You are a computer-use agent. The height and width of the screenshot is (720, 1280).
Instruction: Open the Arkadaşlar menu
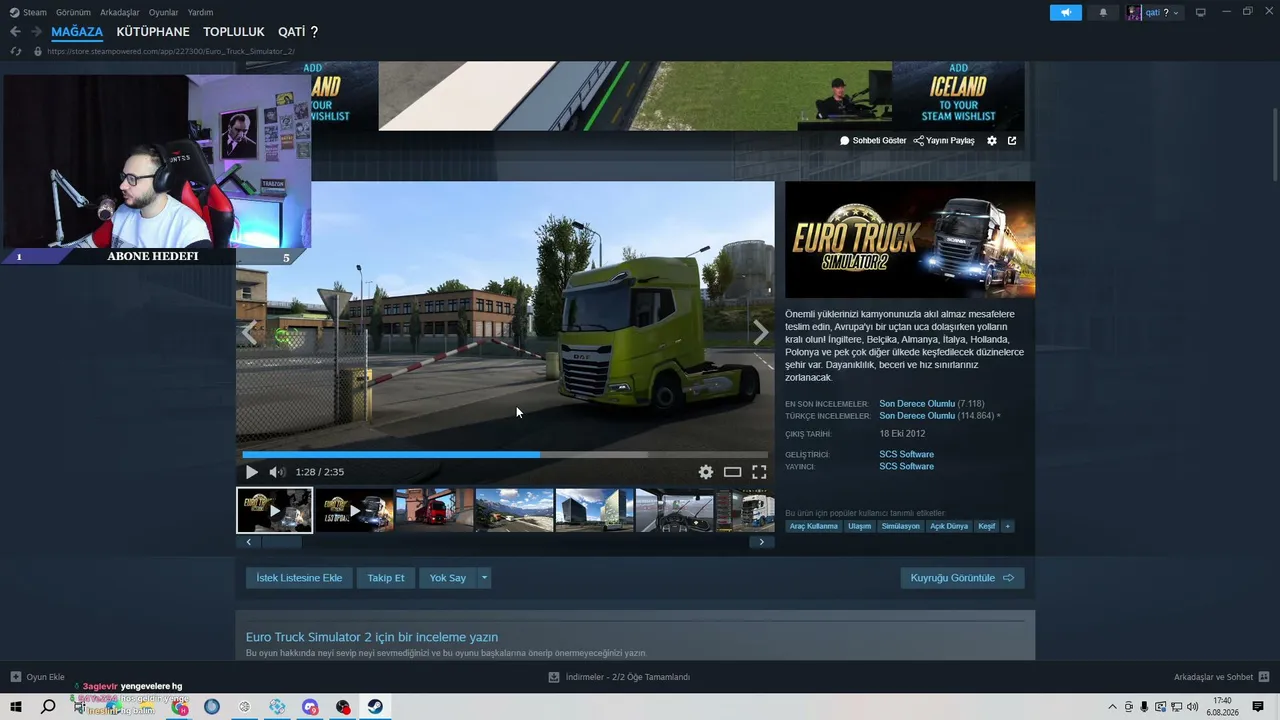click(120, 12)
